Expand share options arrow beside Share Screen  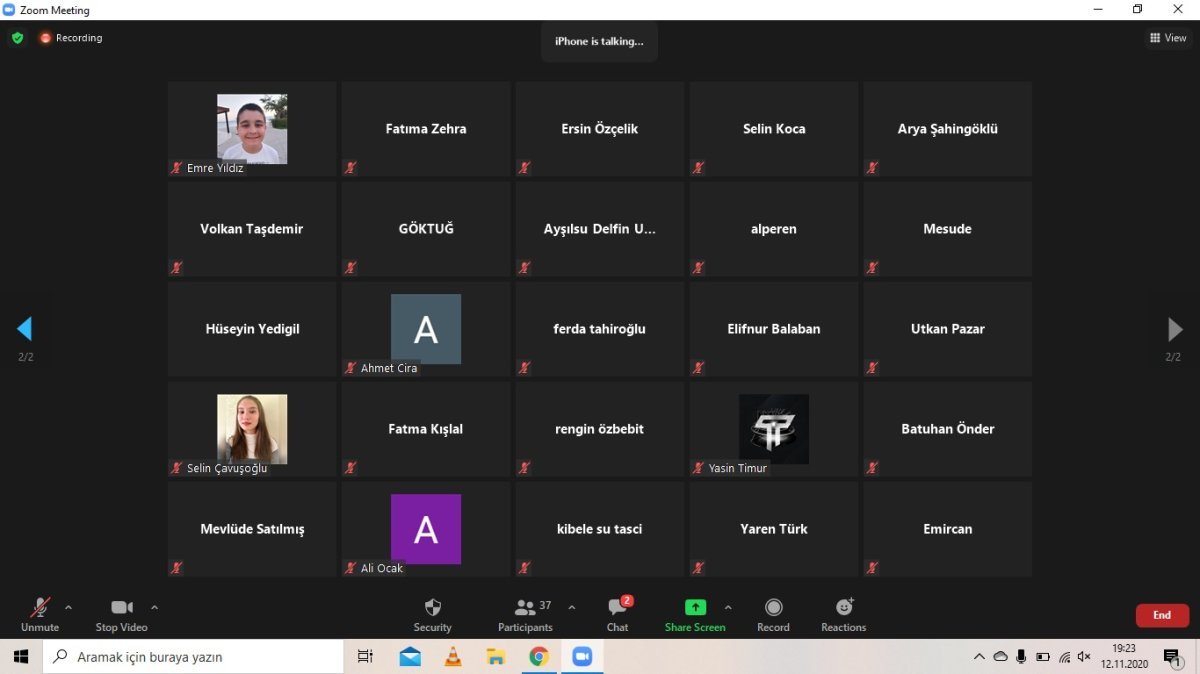point(728,607)
